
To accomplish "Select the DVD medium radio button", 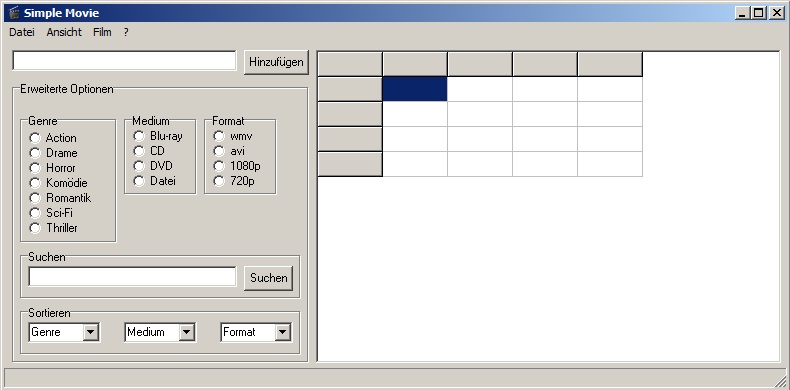I will point(139,166).
